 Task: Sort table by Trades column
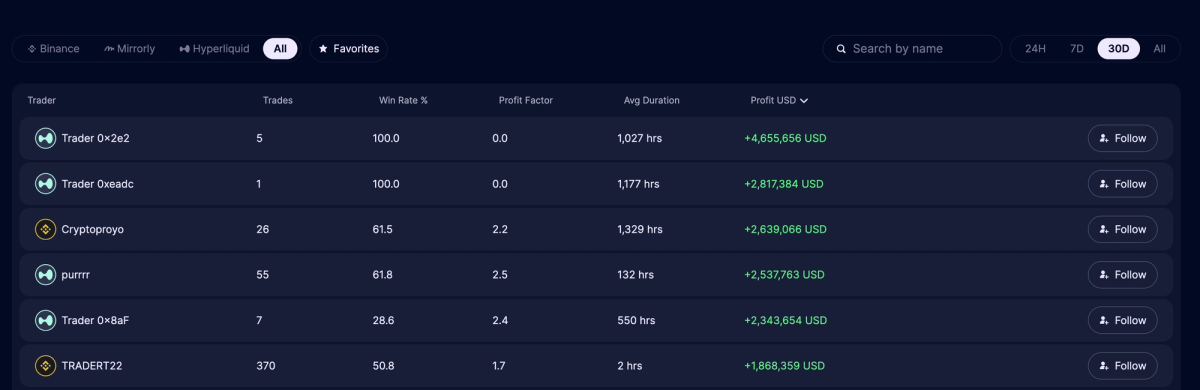click(x=277, y=100)
